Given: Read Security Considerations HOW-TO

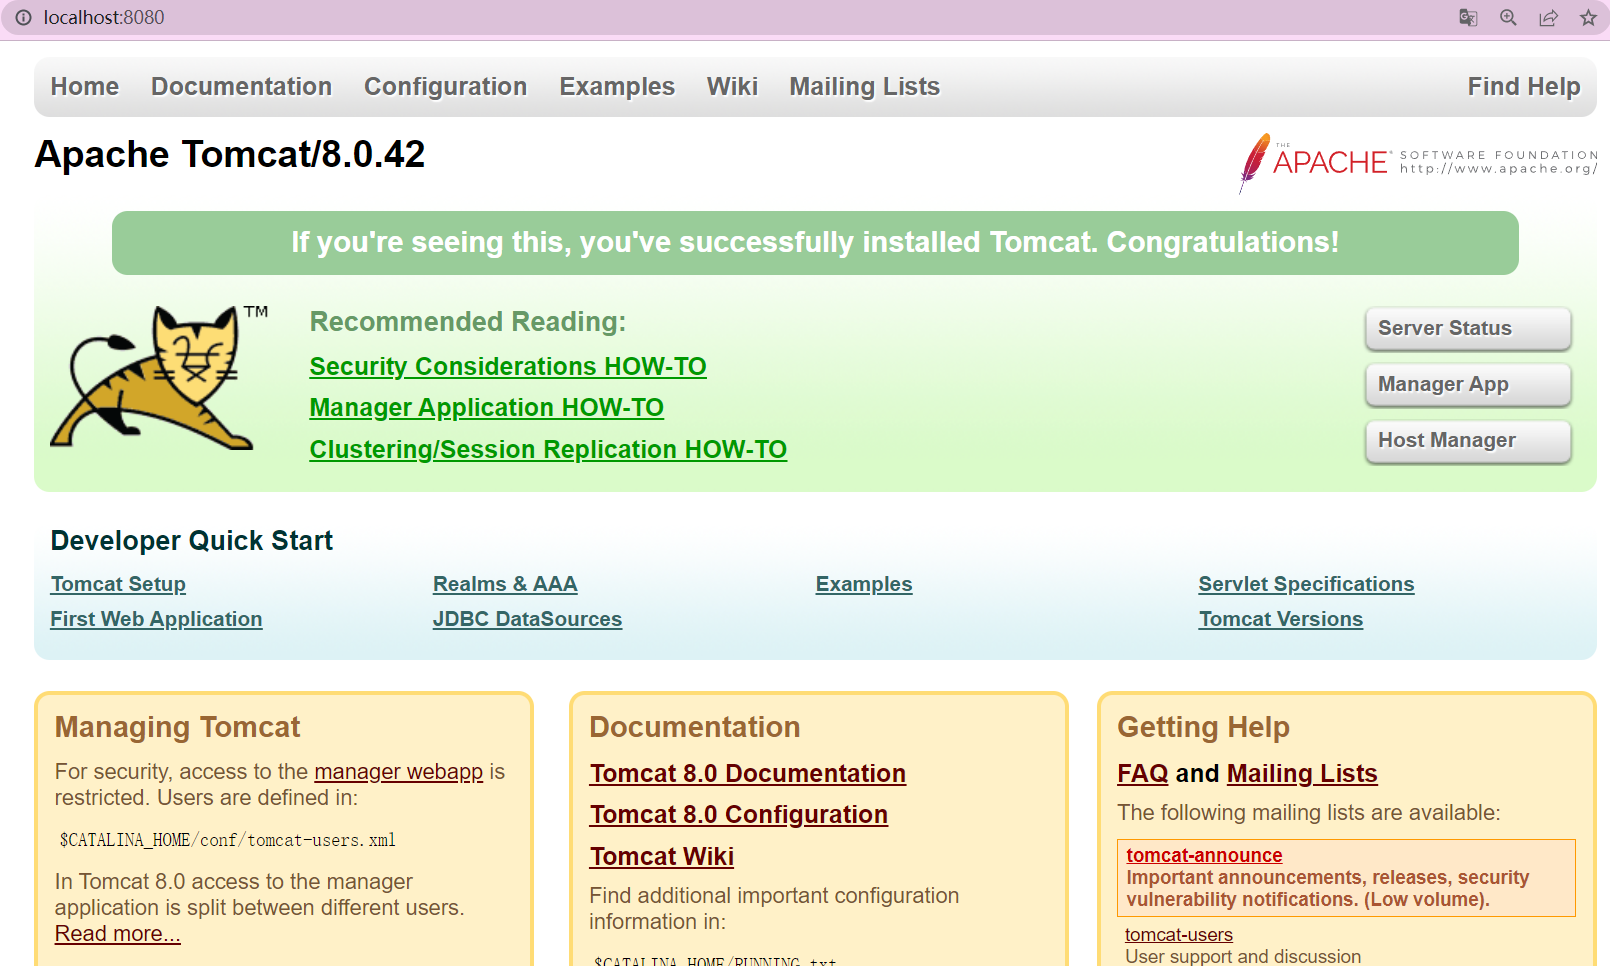Looking at the screenshot, I should pyautogui.click(x=508, y=366).
